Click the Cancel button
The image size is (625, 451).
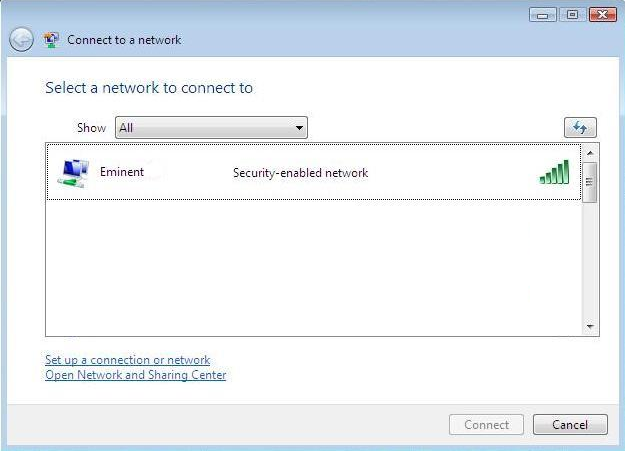pyautogui.click(x=570, y=425)
